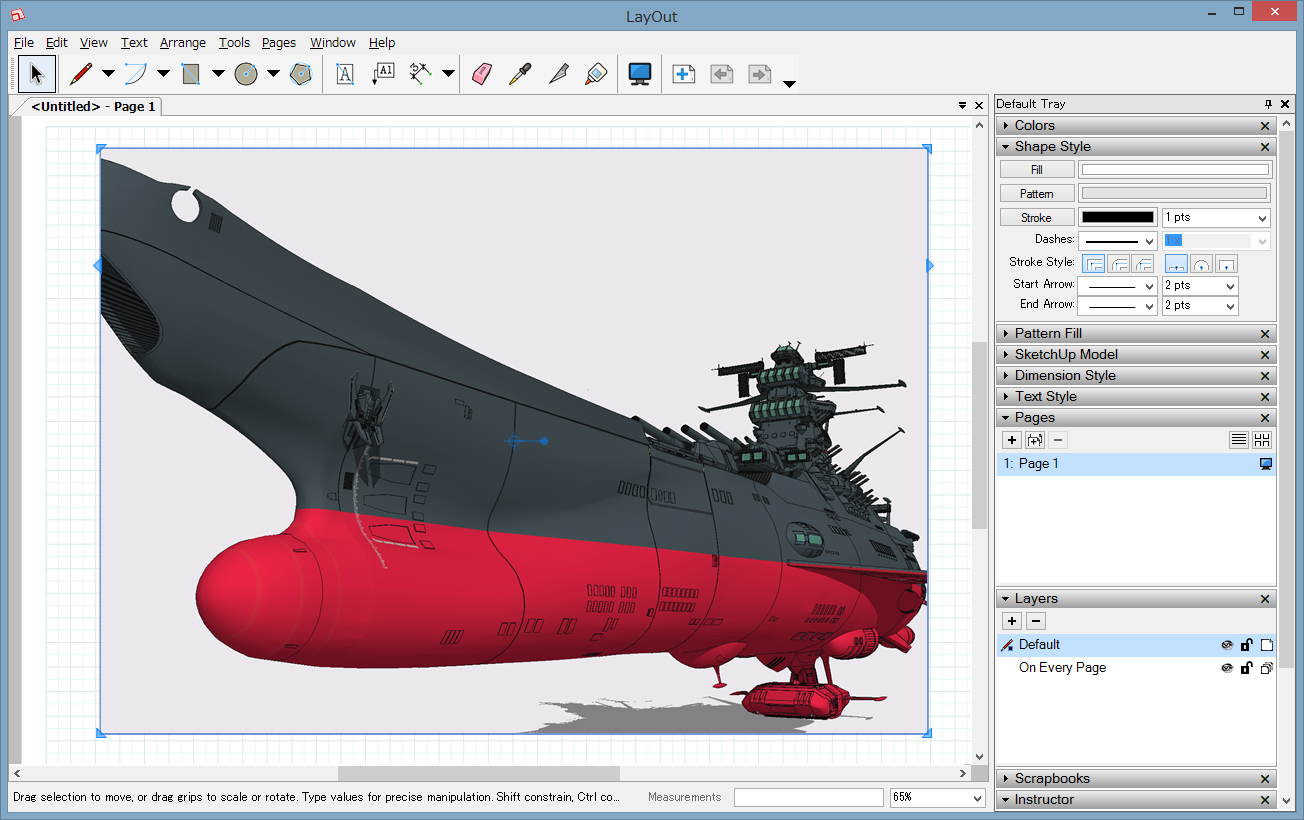
Task: Expand the SketchUp Model panel
Action: pyautogui.click(x=1006, y=355)
